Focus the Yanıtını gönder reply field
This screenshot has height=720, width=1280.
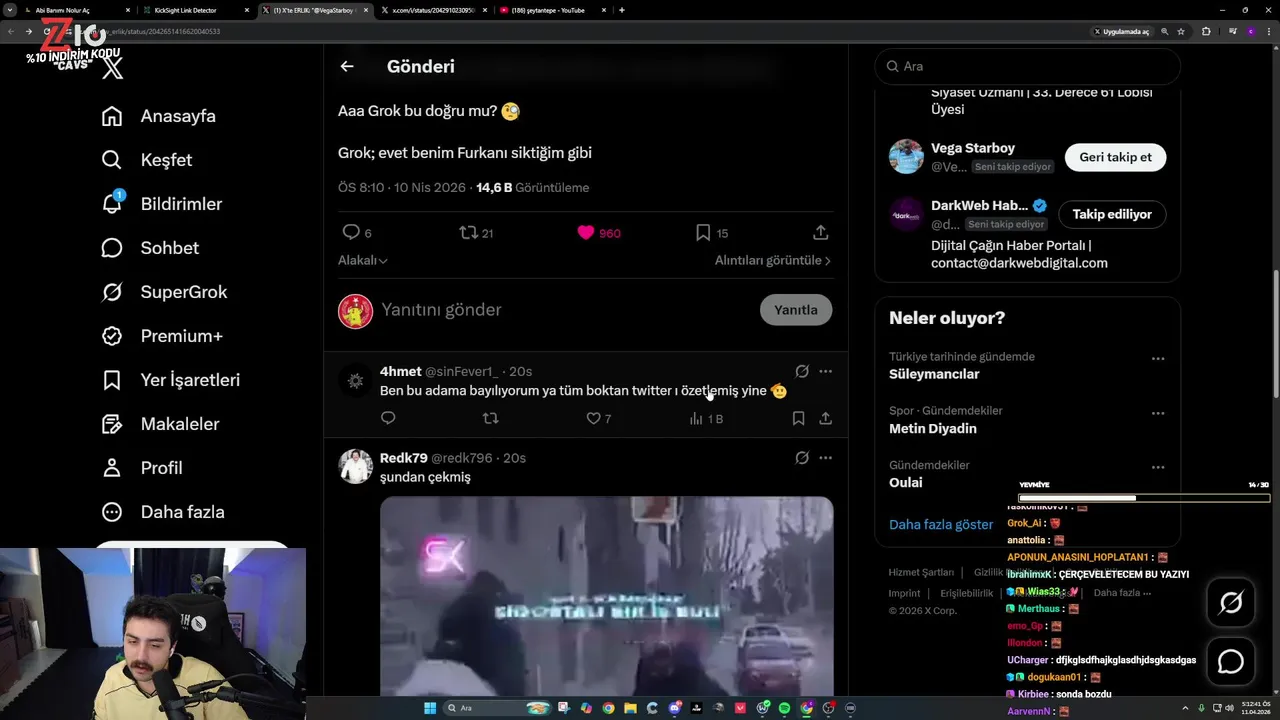(x=565, y=310)
